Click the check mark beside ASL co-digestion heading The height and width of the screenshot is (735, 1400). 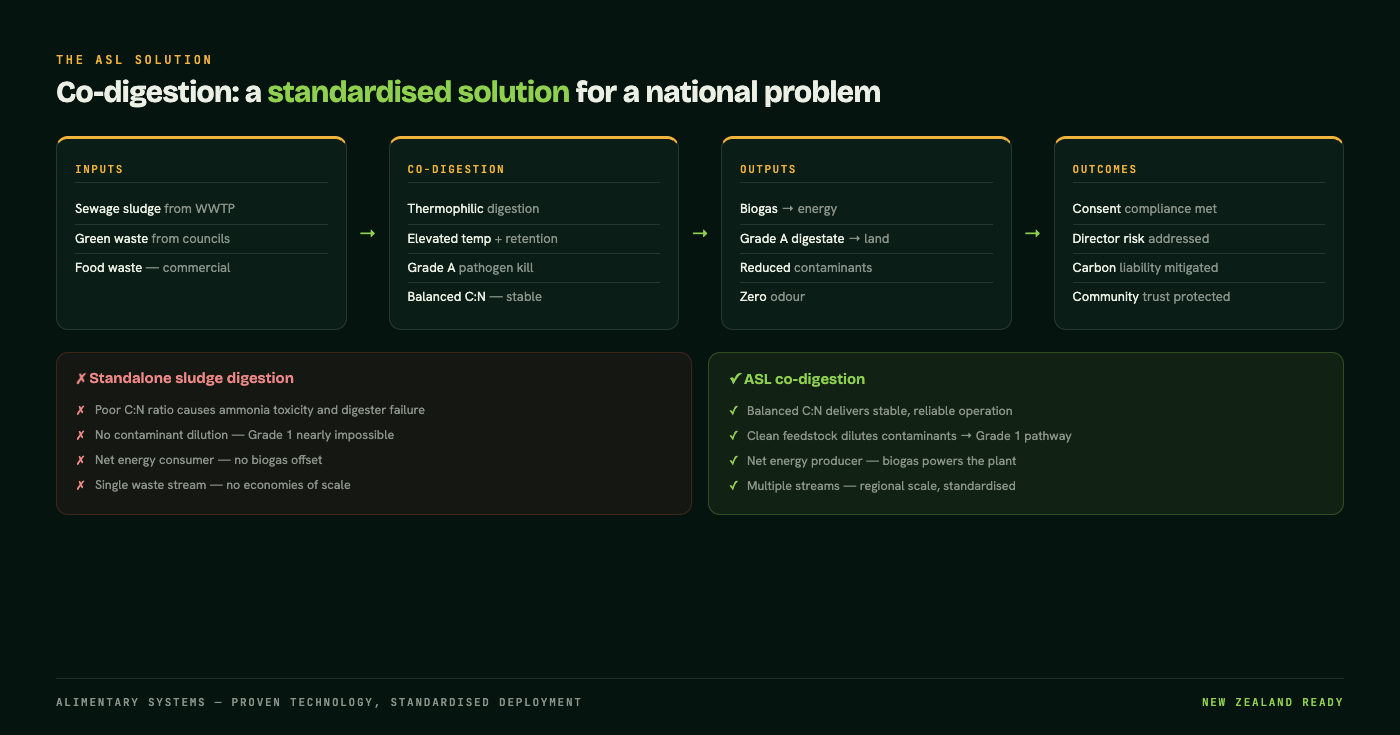point(734,379)
